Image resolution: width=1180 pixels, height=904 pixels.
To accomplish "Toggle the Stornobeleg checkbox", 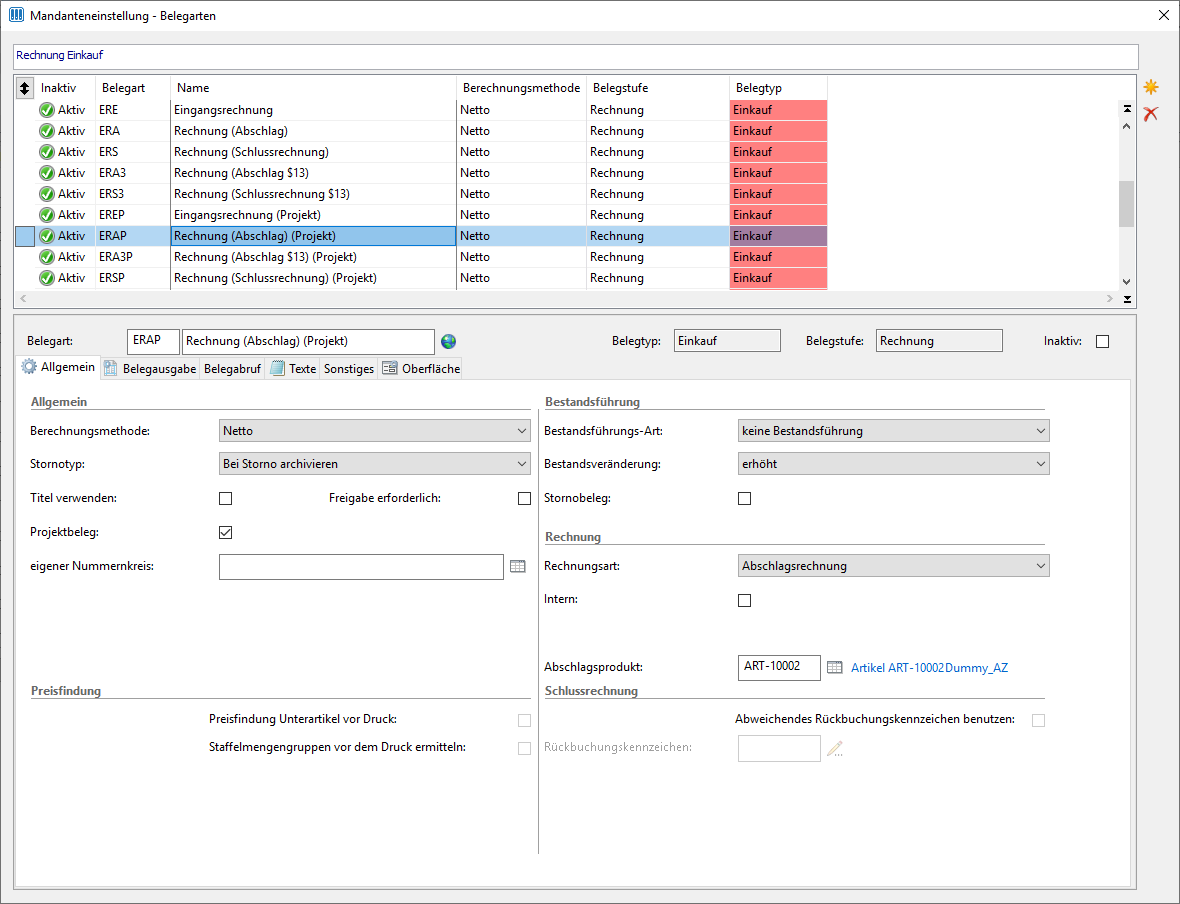I will pyautogui.click(x=744, y=498).
